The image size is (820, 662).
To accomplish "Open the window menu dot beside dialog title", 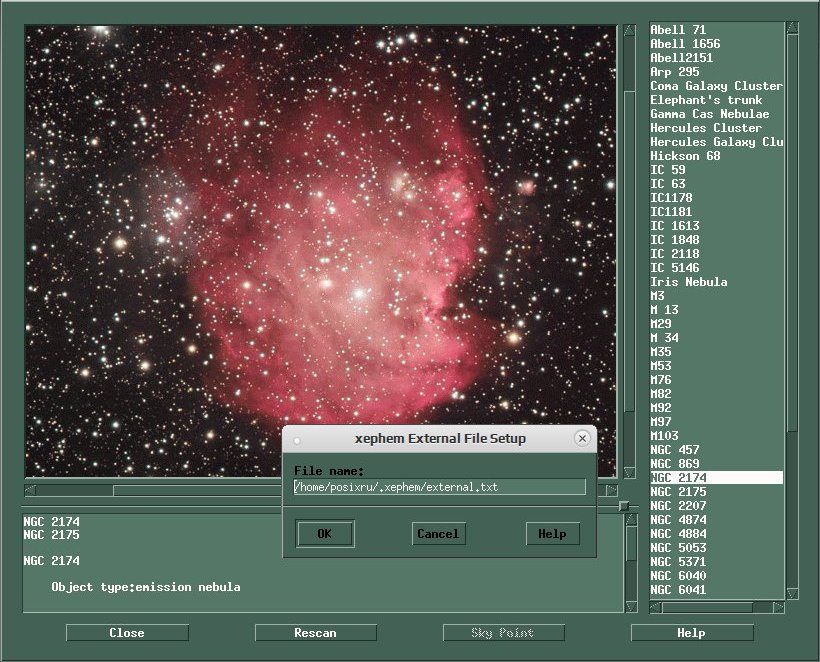I will pos(297,440).
